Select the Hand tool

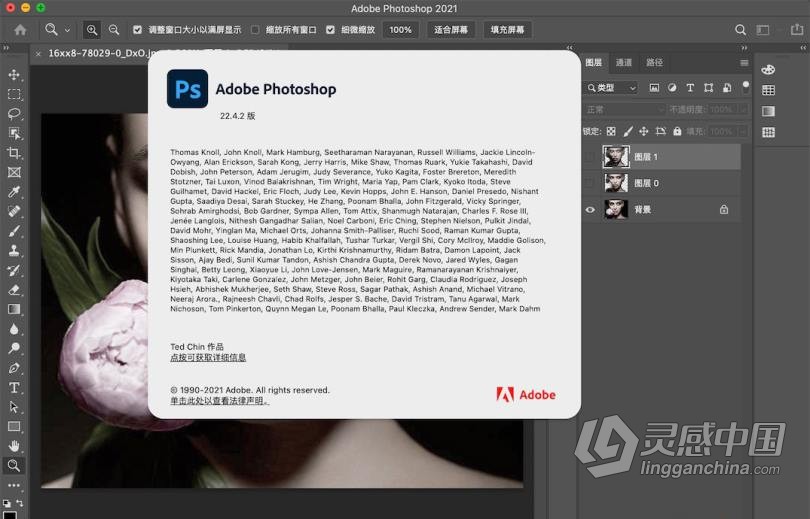(x=14, y=446)
